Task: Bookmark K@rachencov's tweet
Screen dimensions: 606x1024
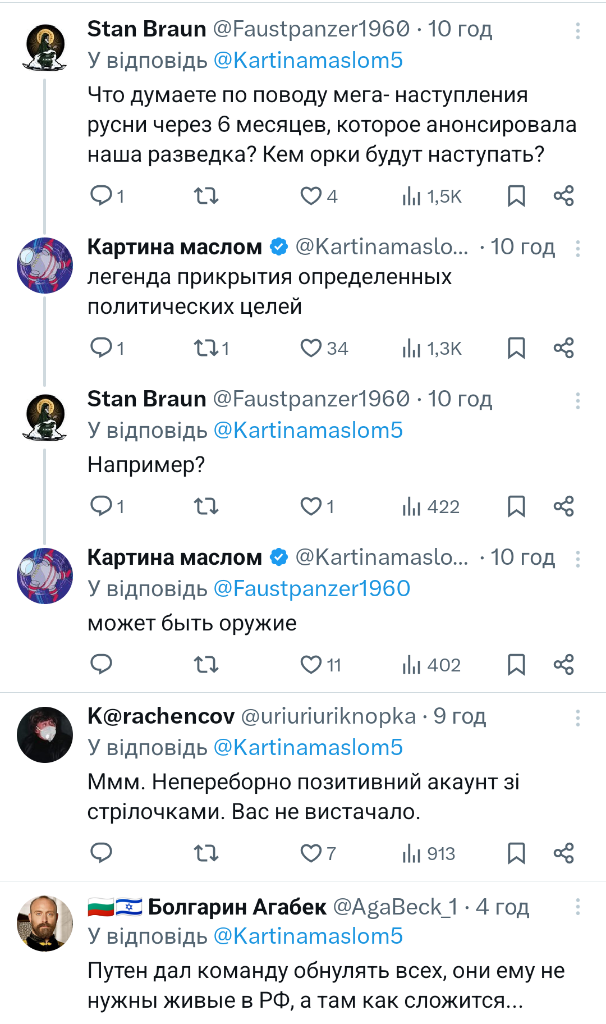Action: pyautogui.click(x=516, y=853)
